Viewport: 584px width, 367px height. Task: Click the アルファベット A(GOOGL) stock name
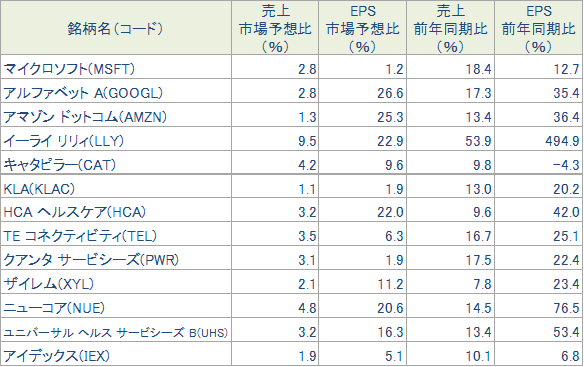(x=83, y=93)
